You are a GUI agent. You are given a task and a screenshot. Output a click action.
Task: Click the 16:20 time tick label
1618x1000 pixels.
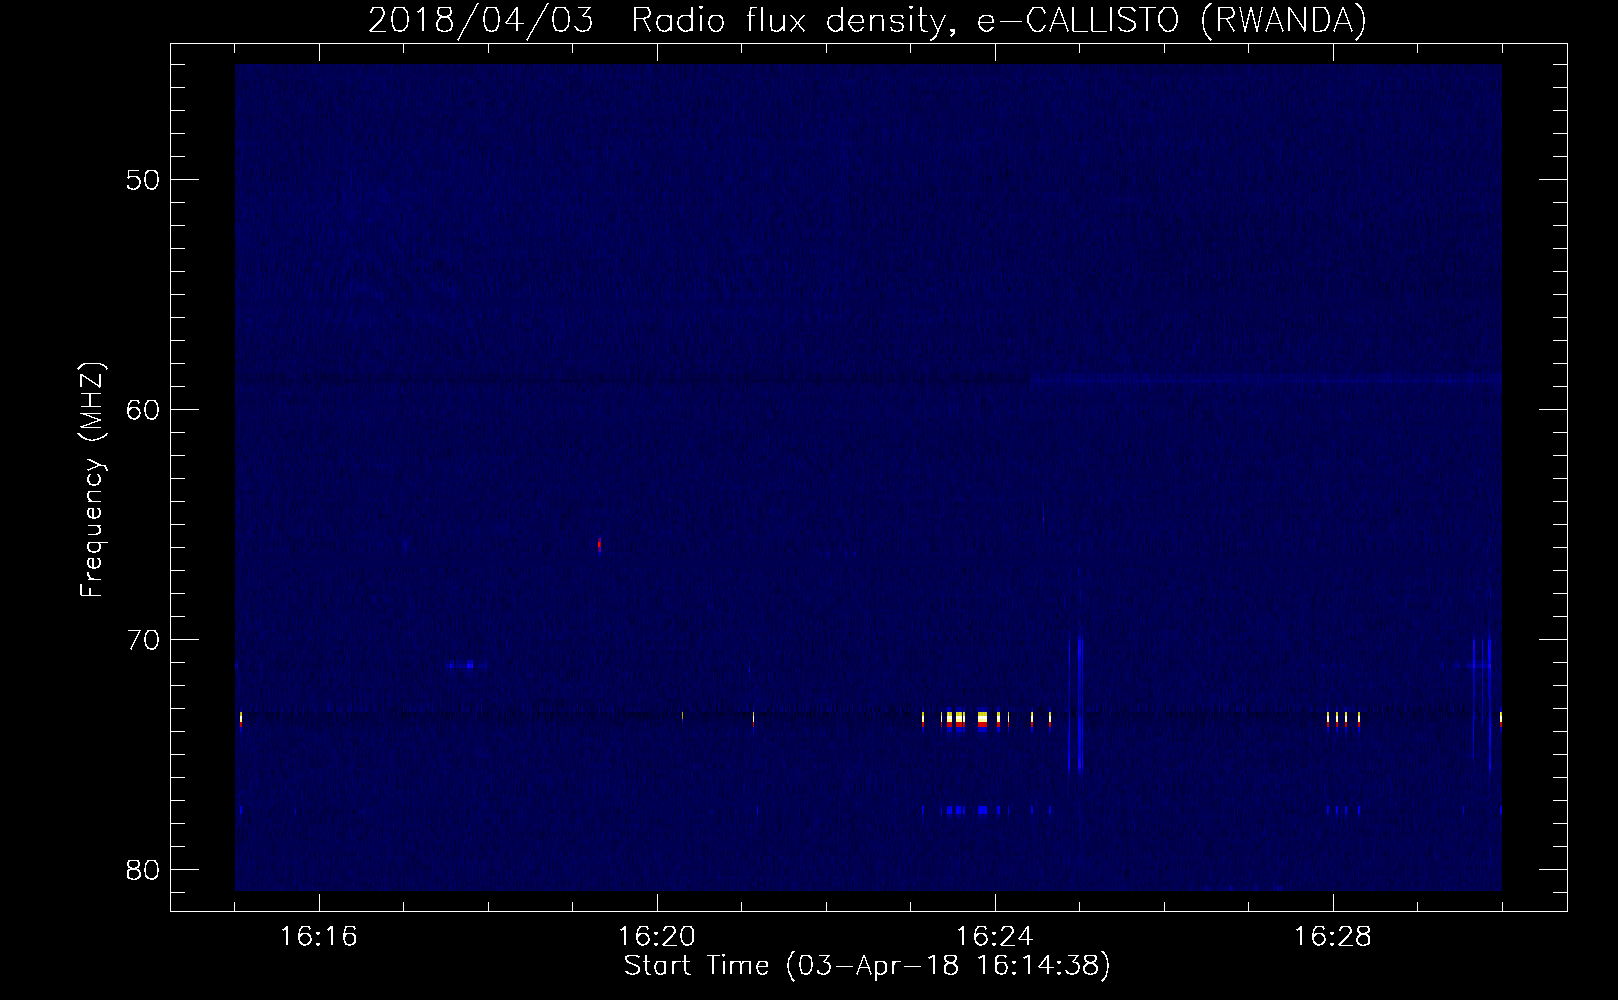coord(657,937)
